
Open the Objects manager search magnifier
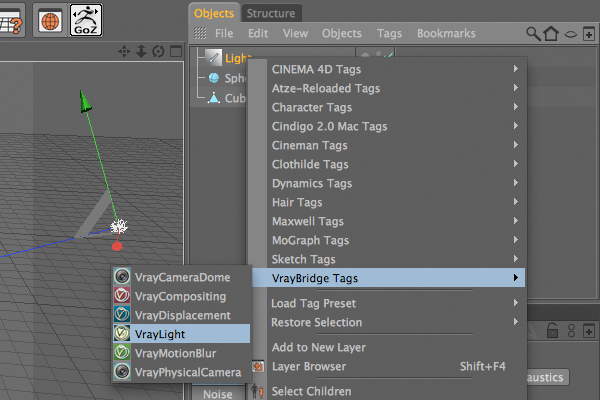[x=533, y=34]
